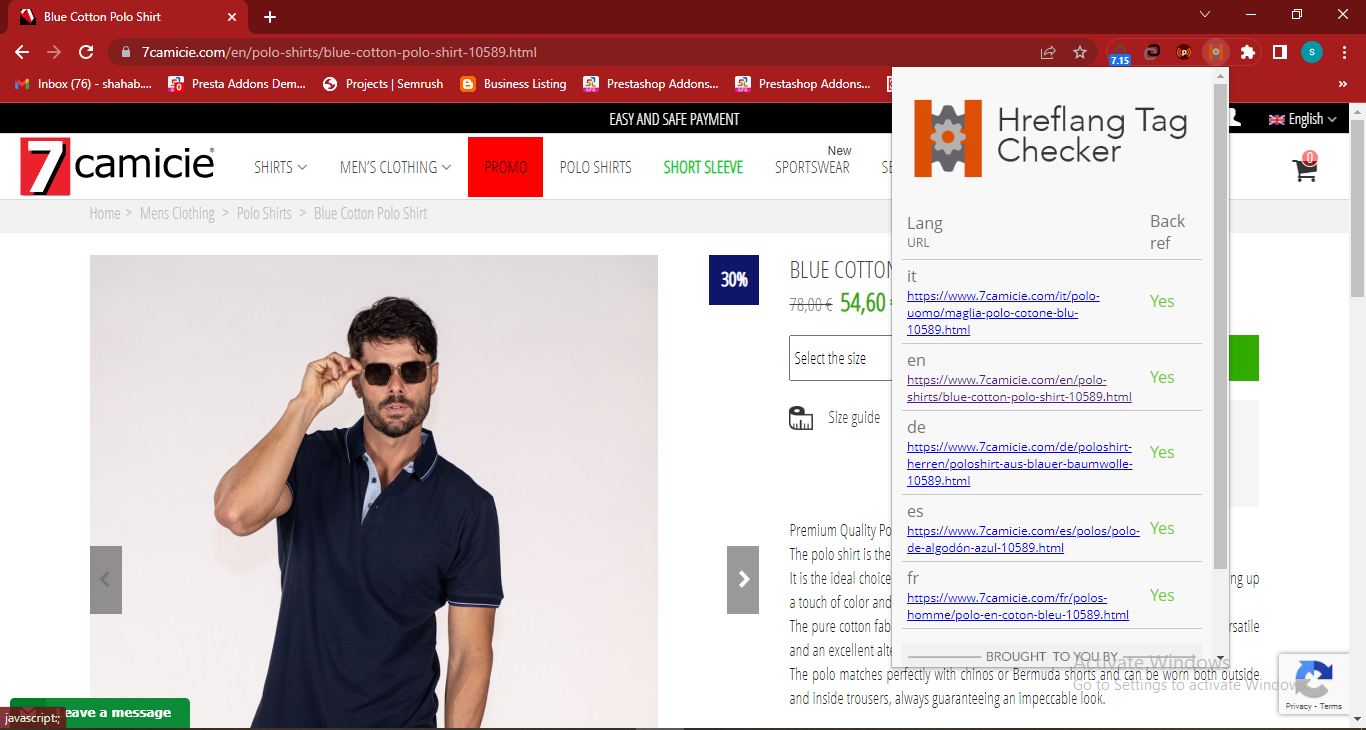
Task: Click the EASY AND SAFE PAYMENT banner text
Action: click(674, 119)
